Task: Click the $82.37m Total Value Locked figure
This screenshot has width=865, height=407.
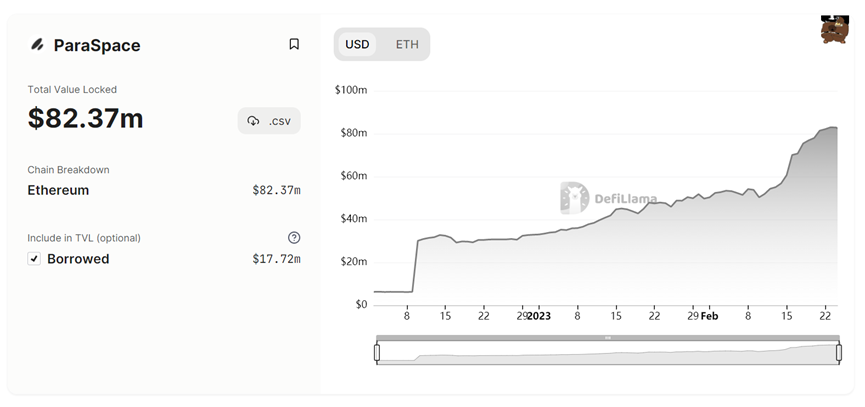Action: 86,118
